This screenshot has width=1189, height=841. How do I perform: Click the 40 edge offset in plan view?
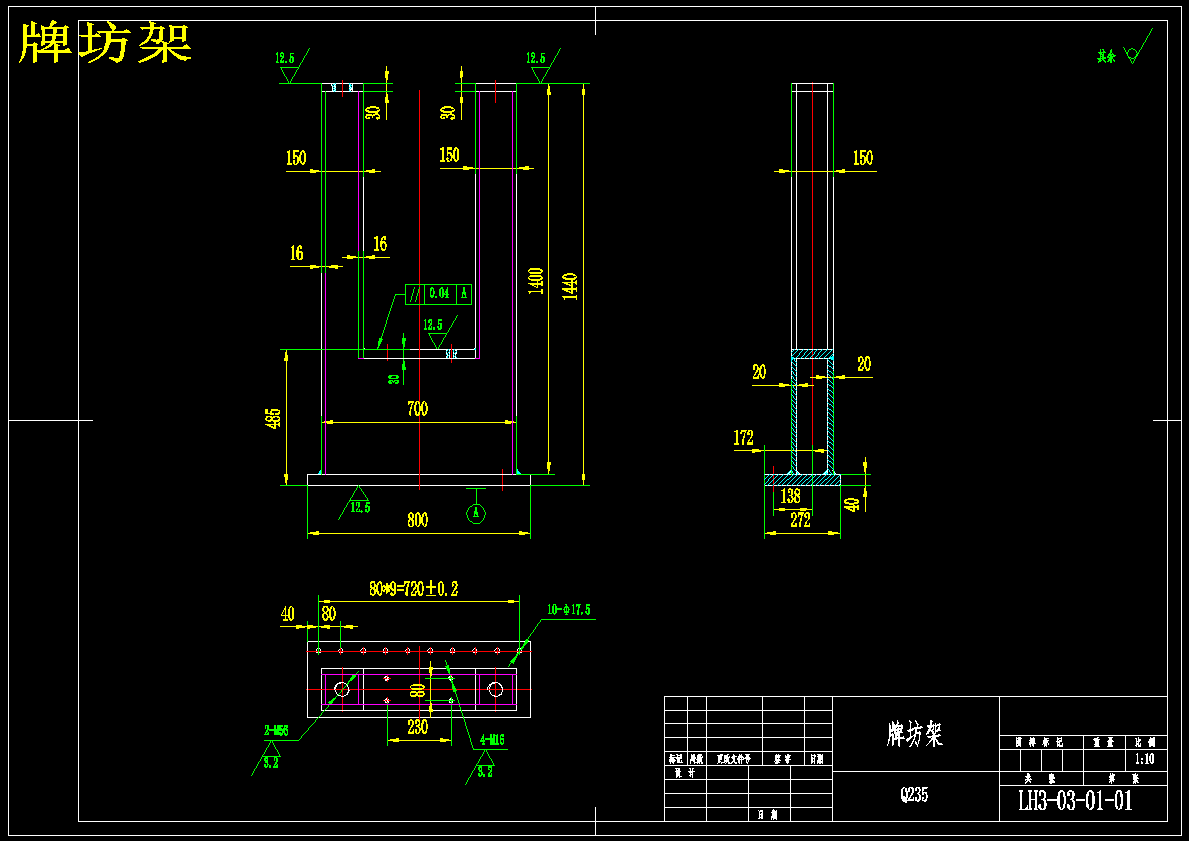pyautogui.click(x=287, y=613)
